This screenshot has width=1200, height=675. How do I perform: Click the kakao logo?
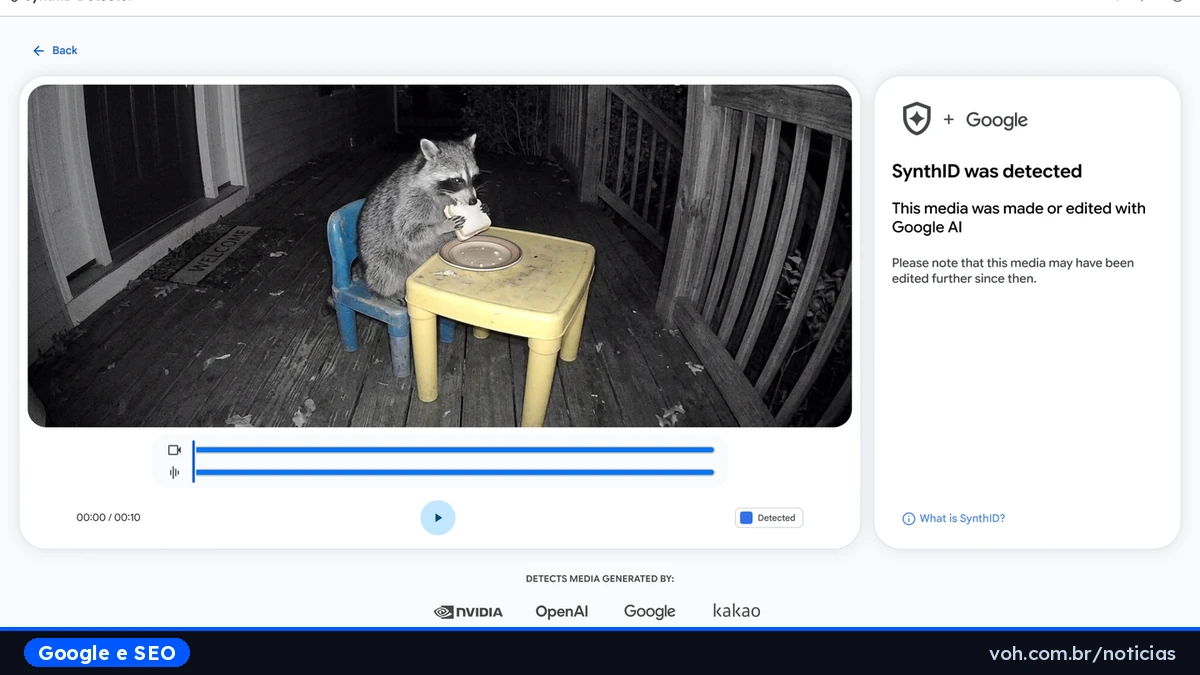[737, 610]
